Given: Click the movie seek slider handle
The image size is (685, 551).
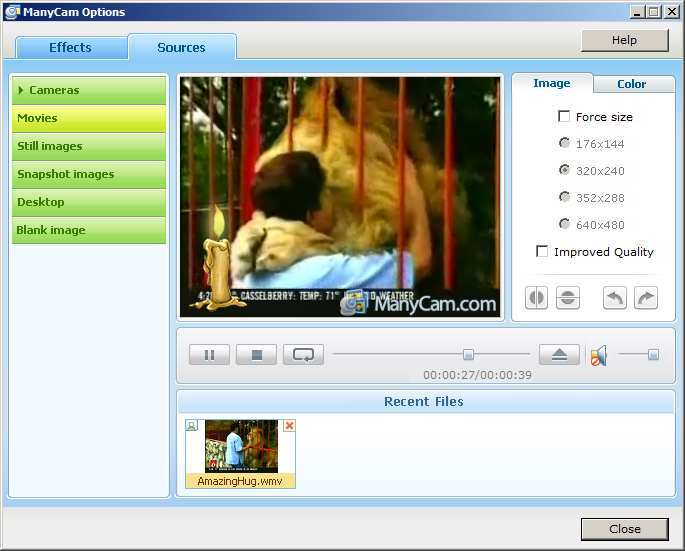Looking at the screenshot, I should (x=468, y=354).
